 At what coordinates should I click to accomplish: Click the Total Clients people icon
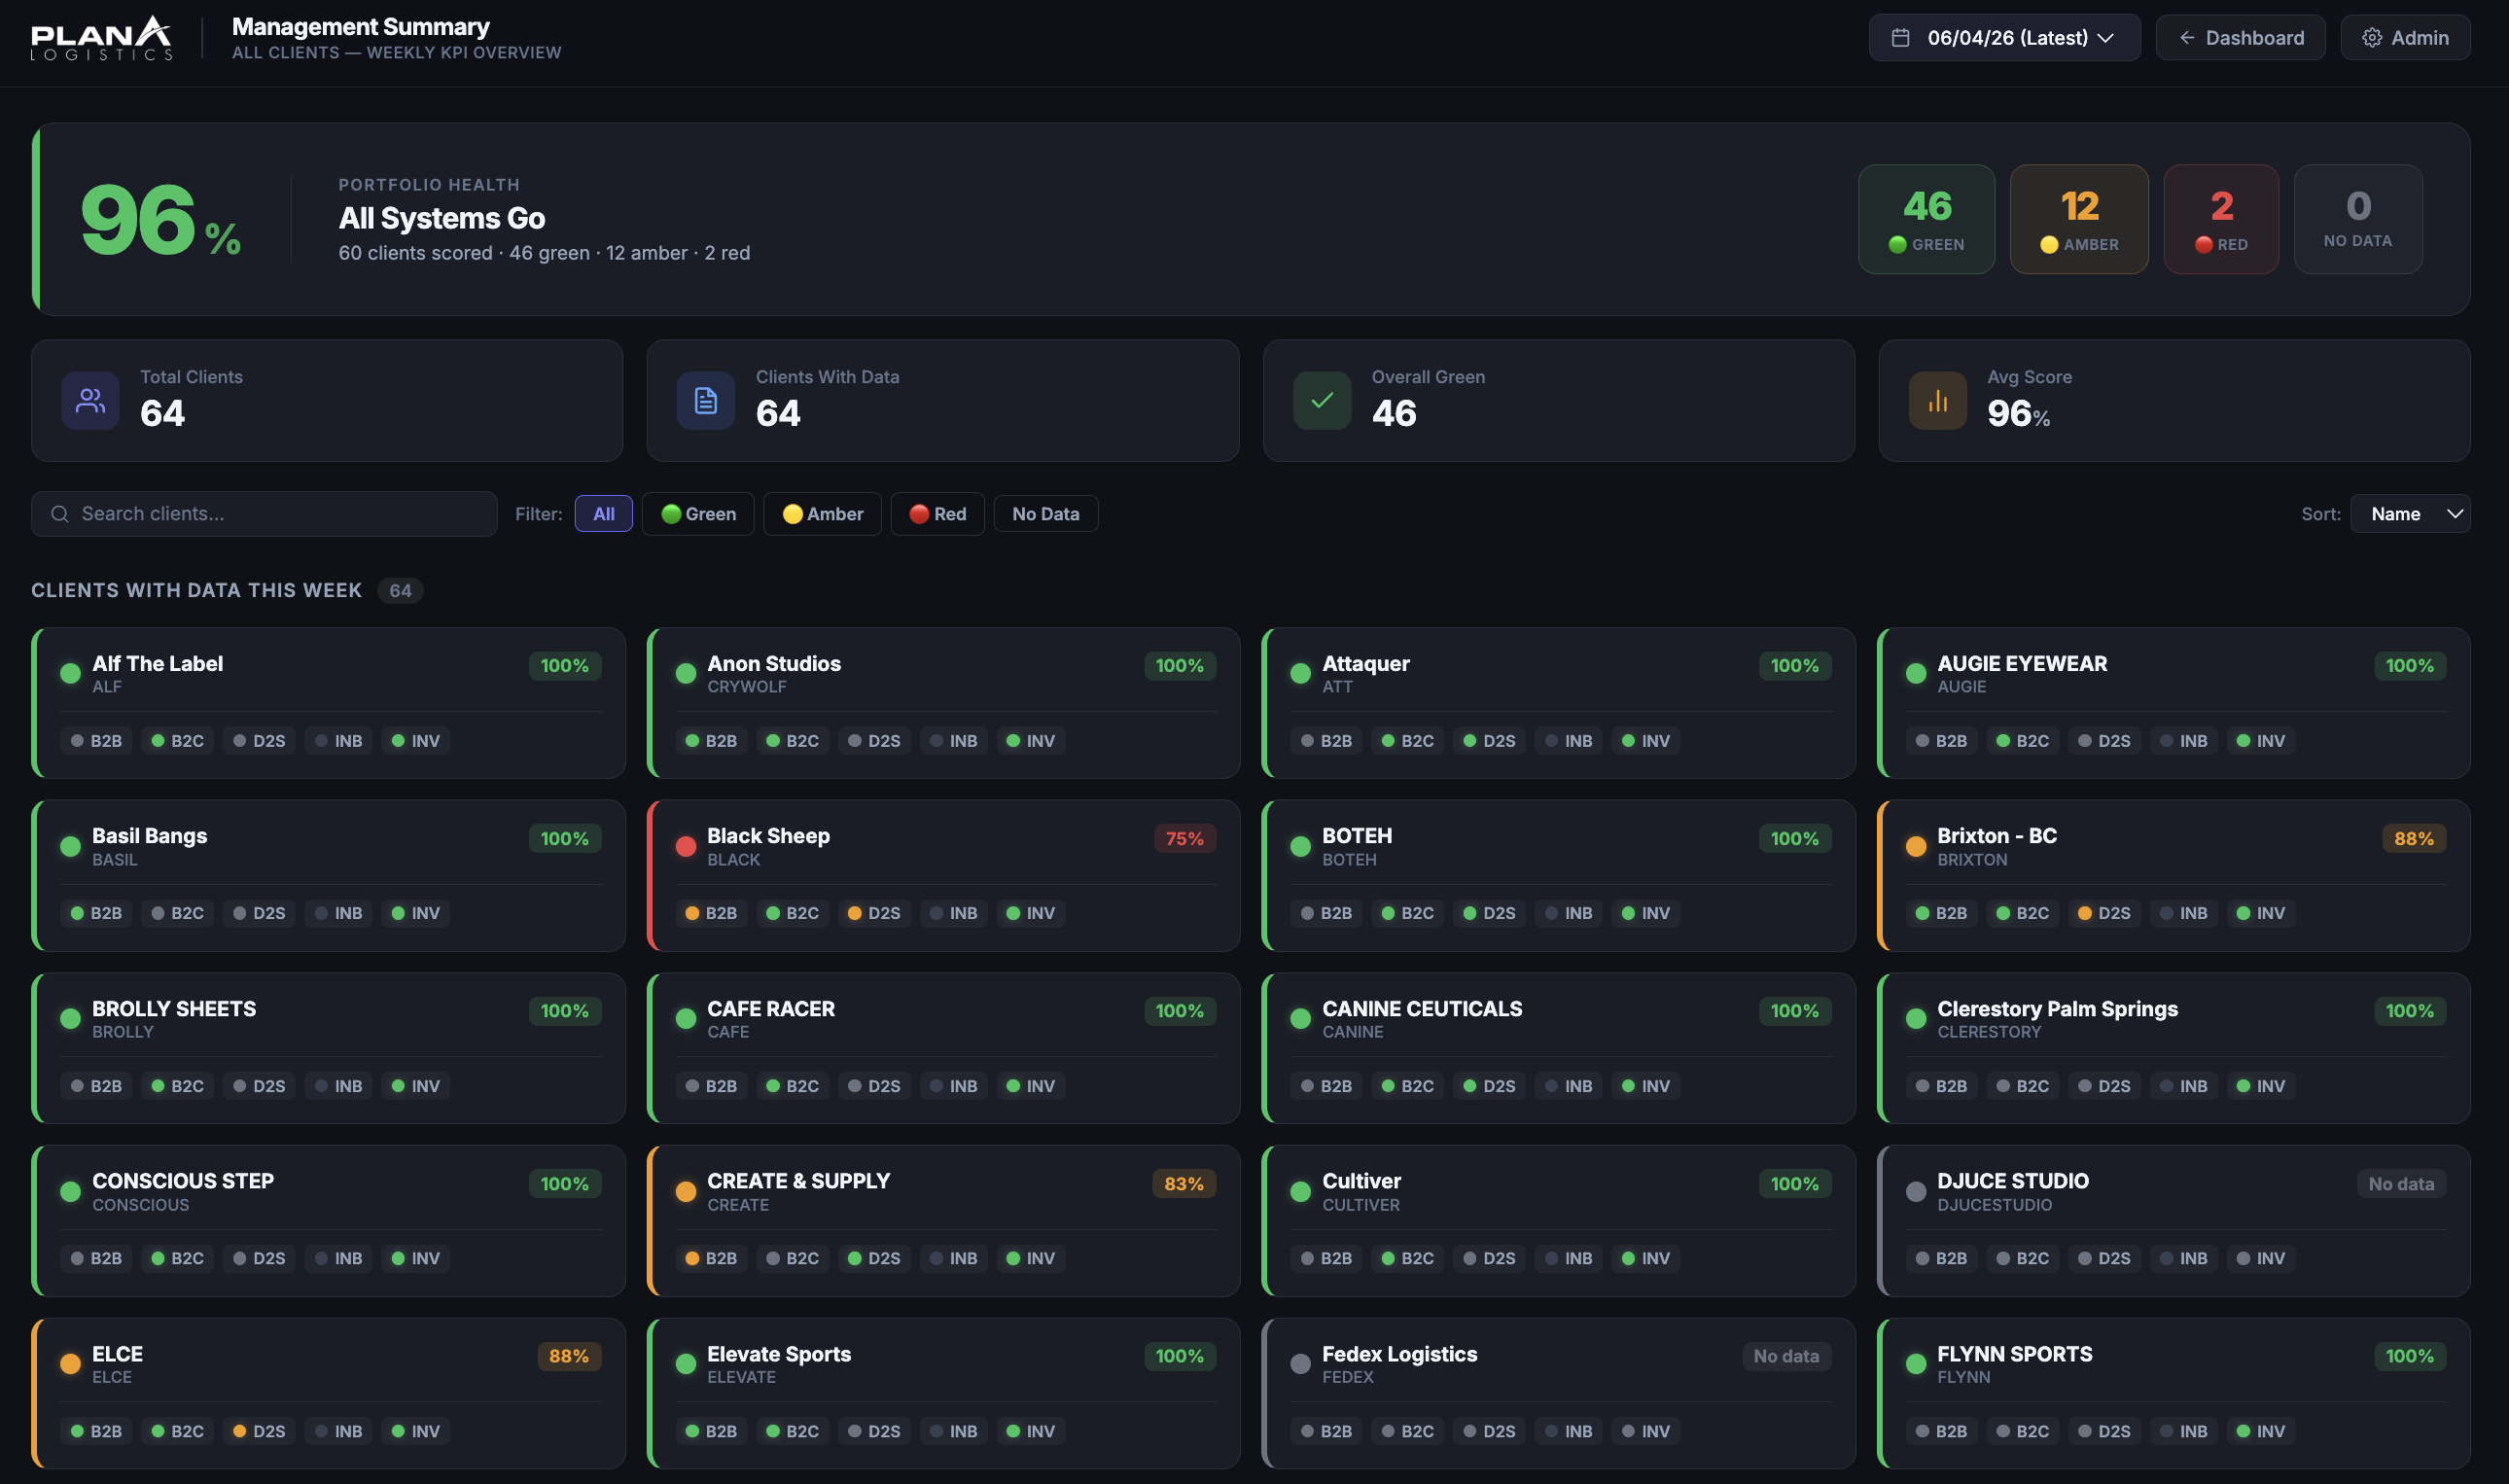point(90,401)
